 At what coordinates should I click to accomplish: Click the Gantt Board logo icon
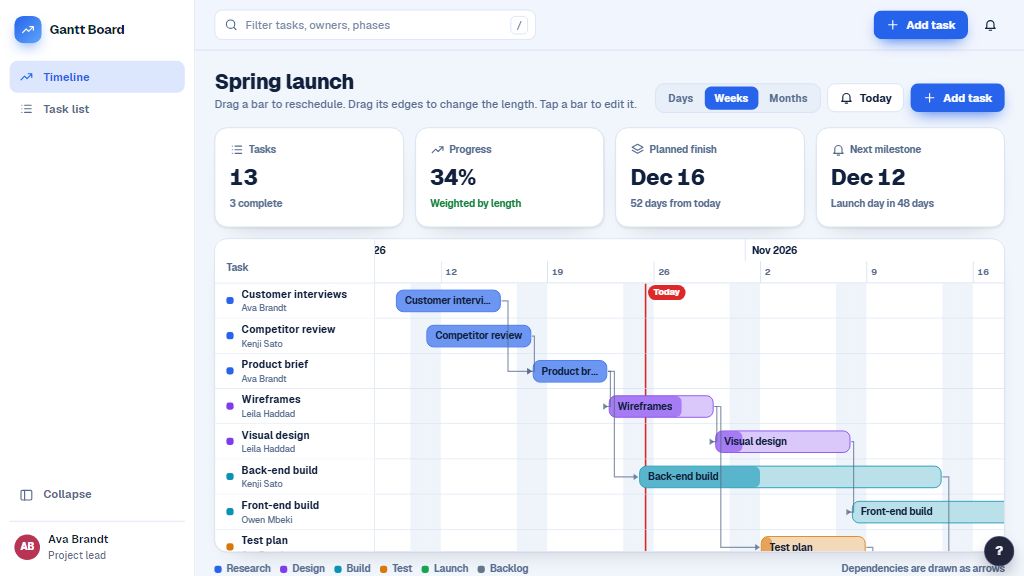[x=28, y=29]
